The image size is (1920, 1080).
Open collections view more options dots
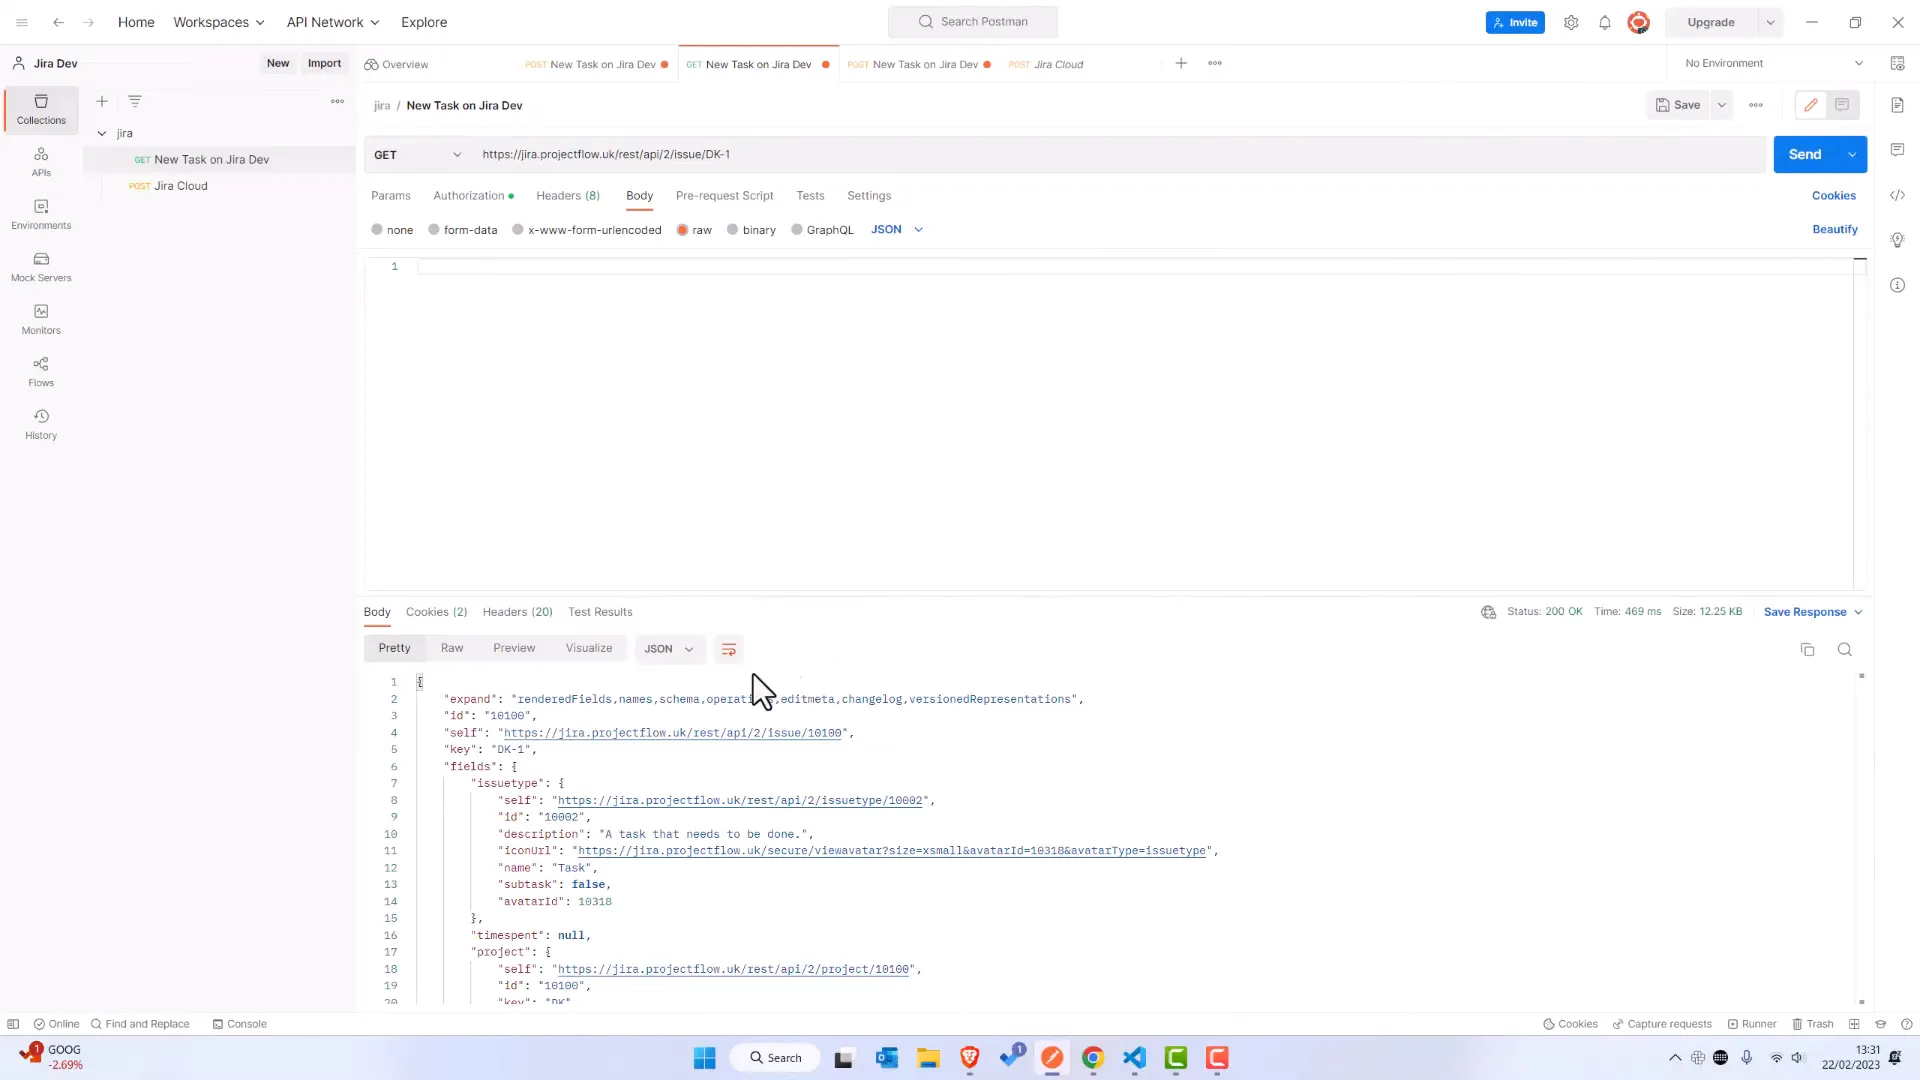pos(337,101)
